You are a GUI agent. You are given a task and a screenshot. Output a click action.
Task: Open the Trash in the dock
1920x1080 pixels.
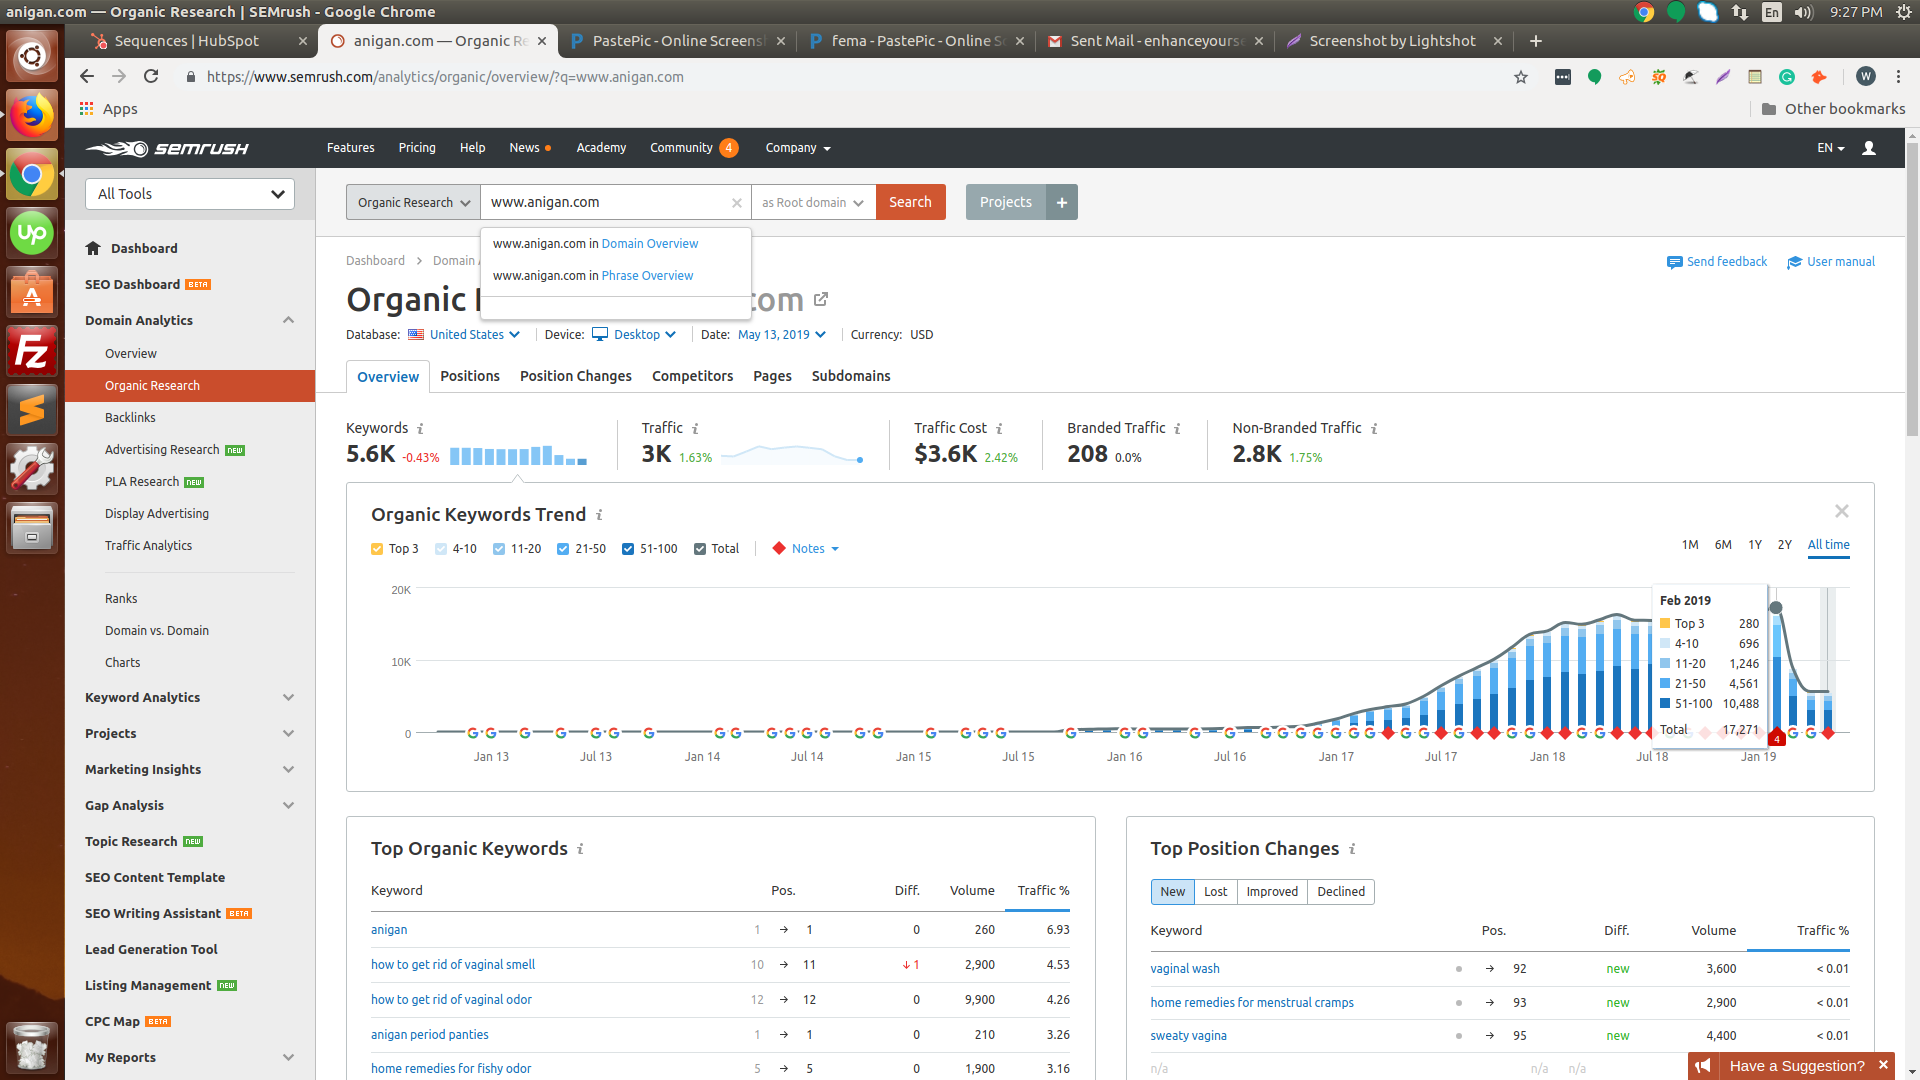(x=32, y=1047)
